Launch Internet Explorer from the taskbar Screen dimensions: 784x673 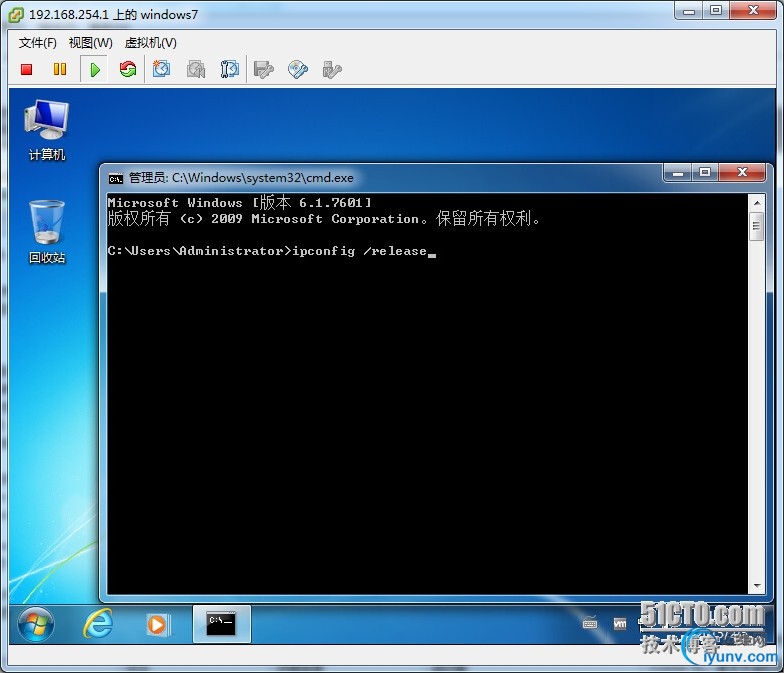[x=98, y=624]
